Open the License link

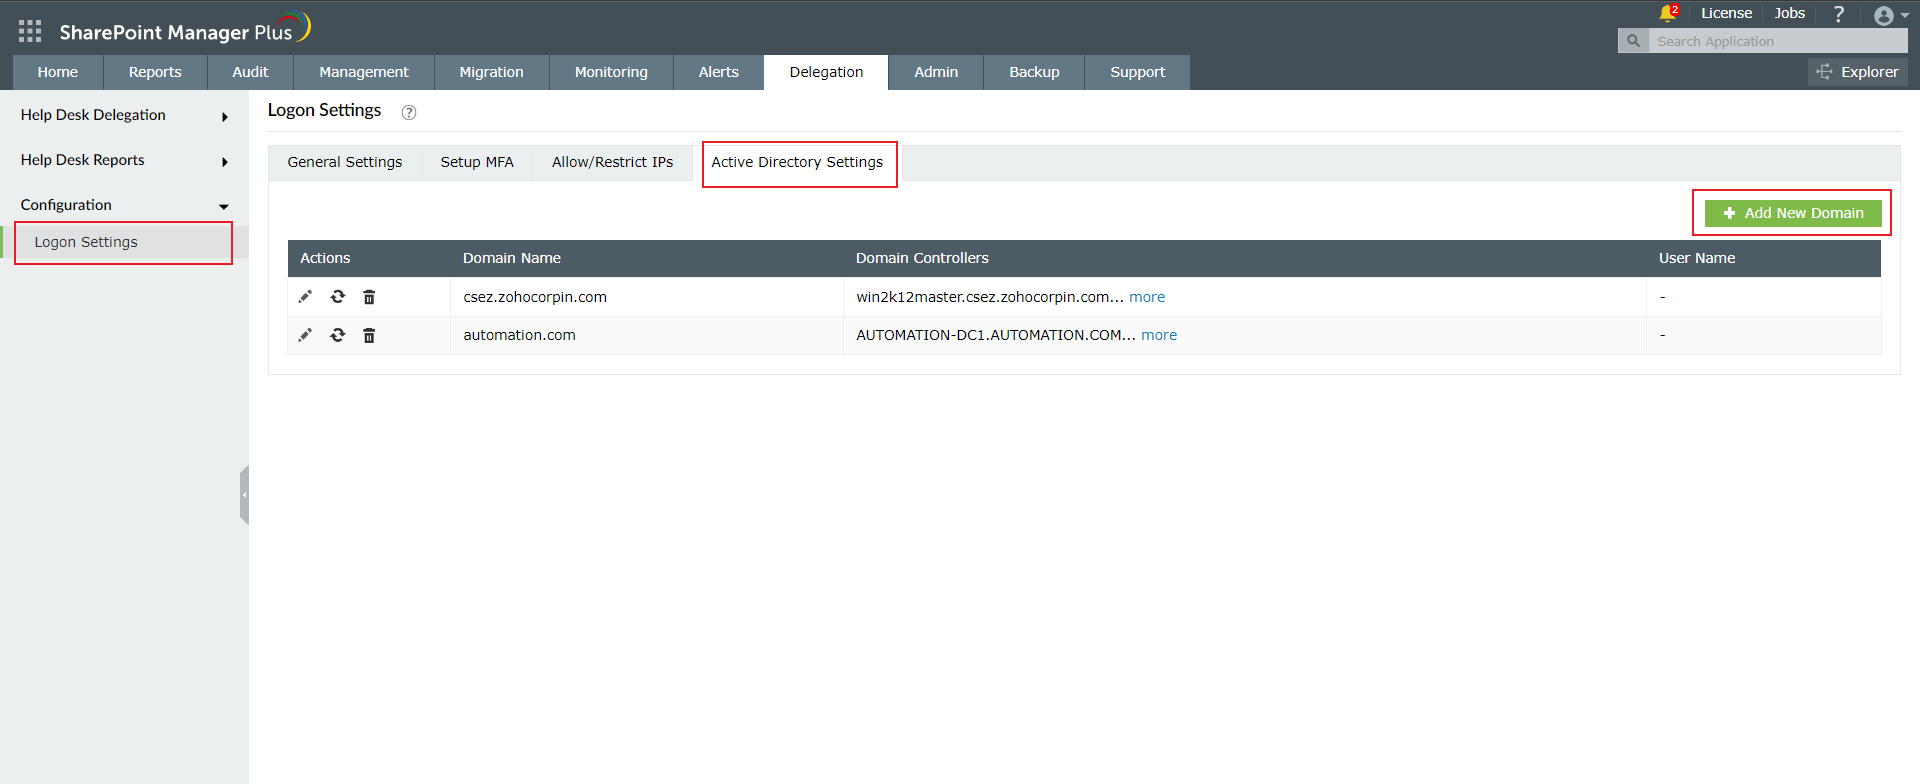[1726, 13]
